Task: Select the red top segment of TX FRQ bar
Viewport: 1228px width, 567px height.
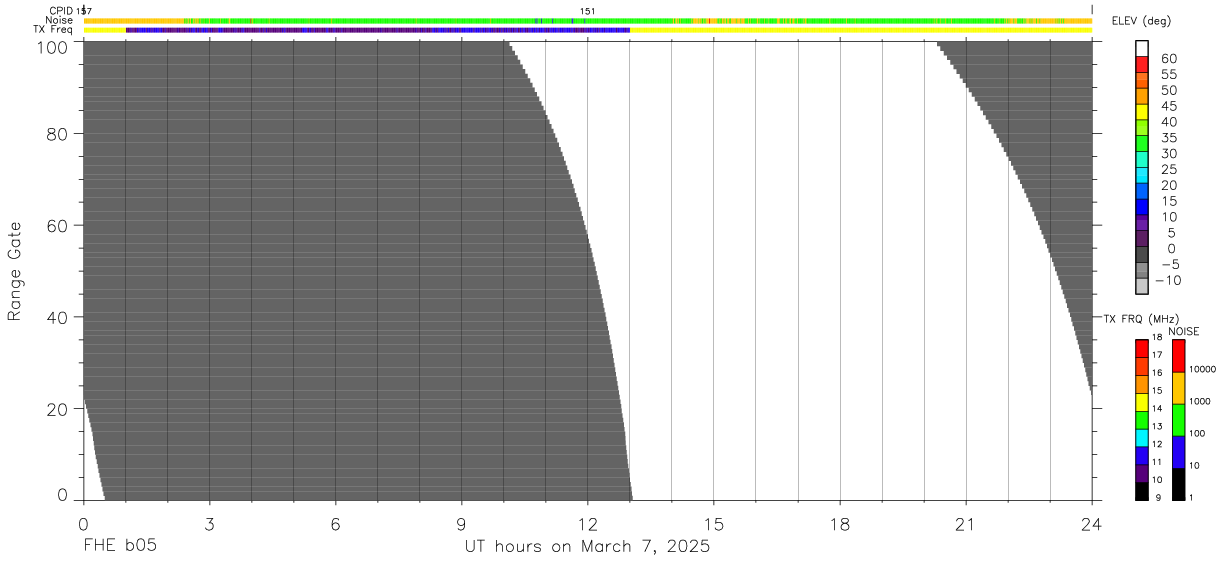Action: click(x=1142, y=348)
